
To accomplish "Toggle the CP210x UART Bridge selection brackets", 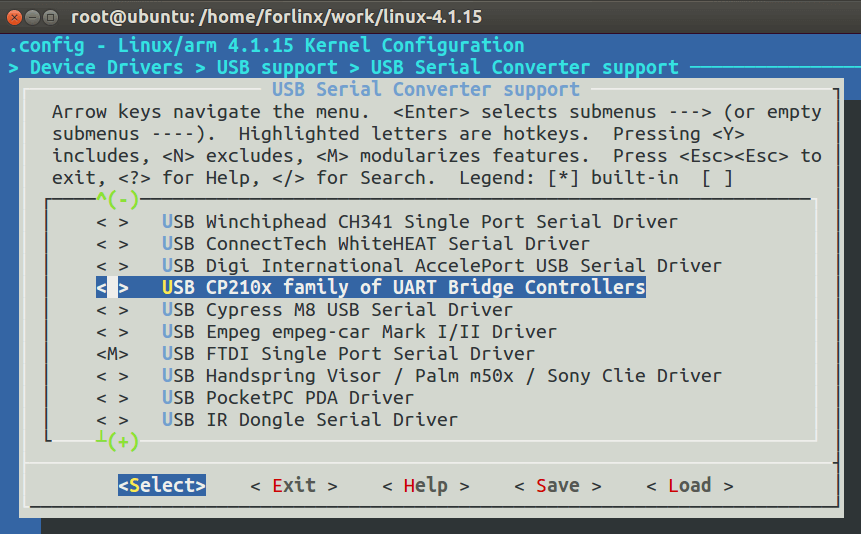I will [113, 288].
